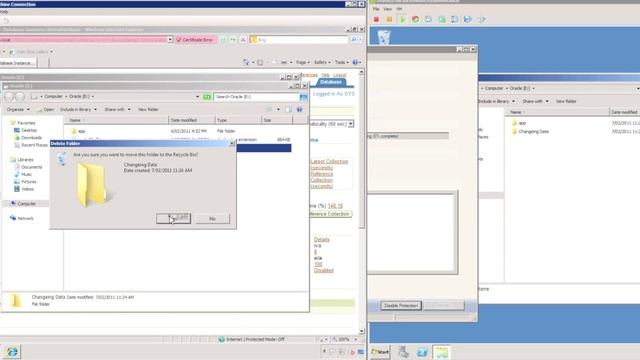Click the red stop icon in VM toolbar

(x=376, y=19)
